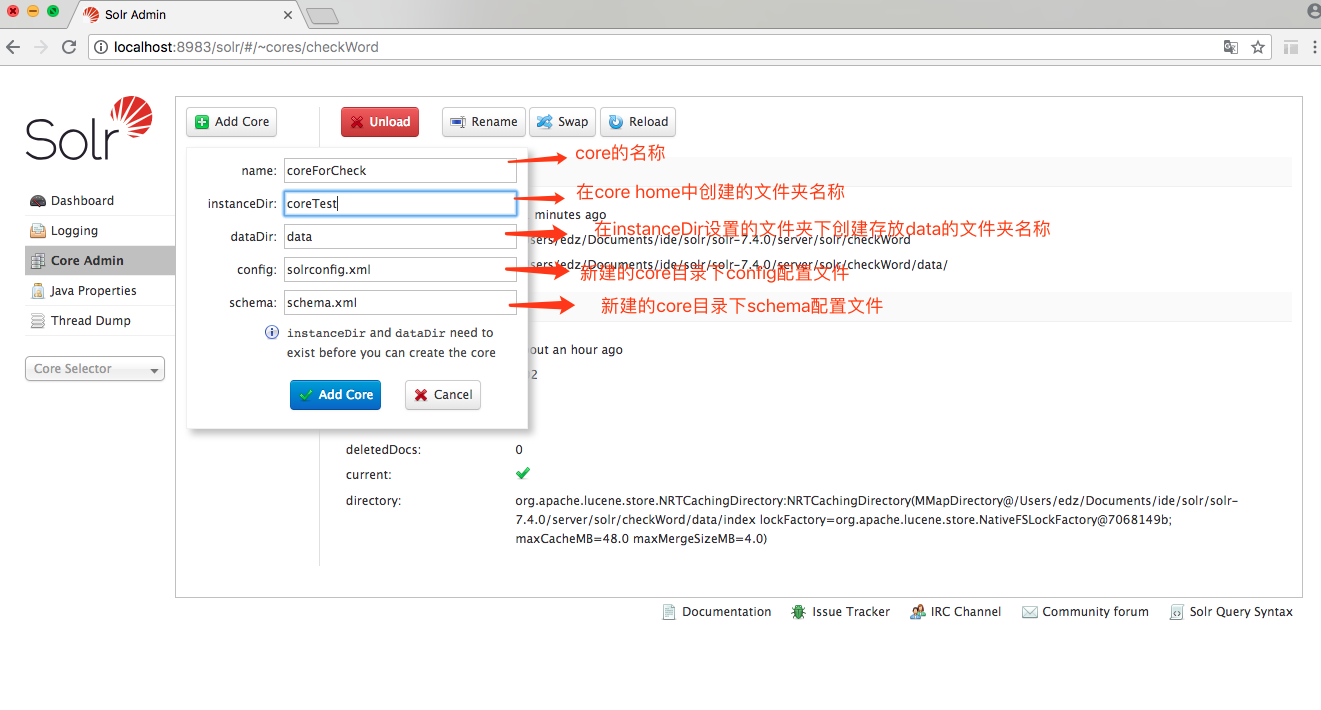Click the green plus icon on Add Core
Viewport: 1321px width, 710px height.
(x=202, y=122)
